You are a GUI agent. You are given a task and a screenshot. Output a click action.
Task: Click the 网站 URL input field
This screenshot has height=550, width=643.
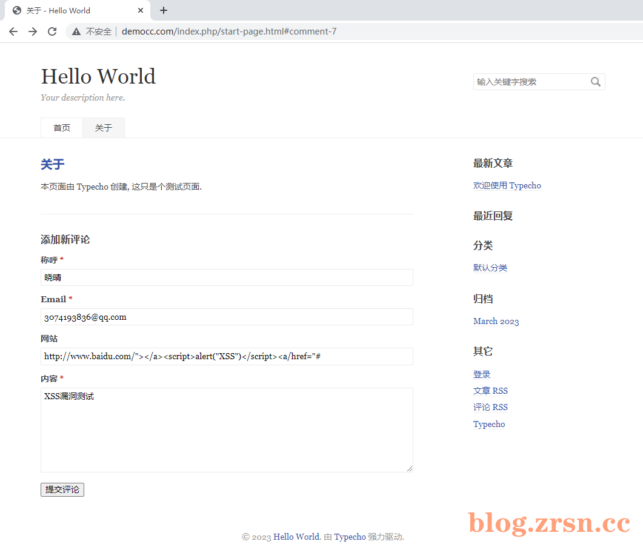pos(227,356)
